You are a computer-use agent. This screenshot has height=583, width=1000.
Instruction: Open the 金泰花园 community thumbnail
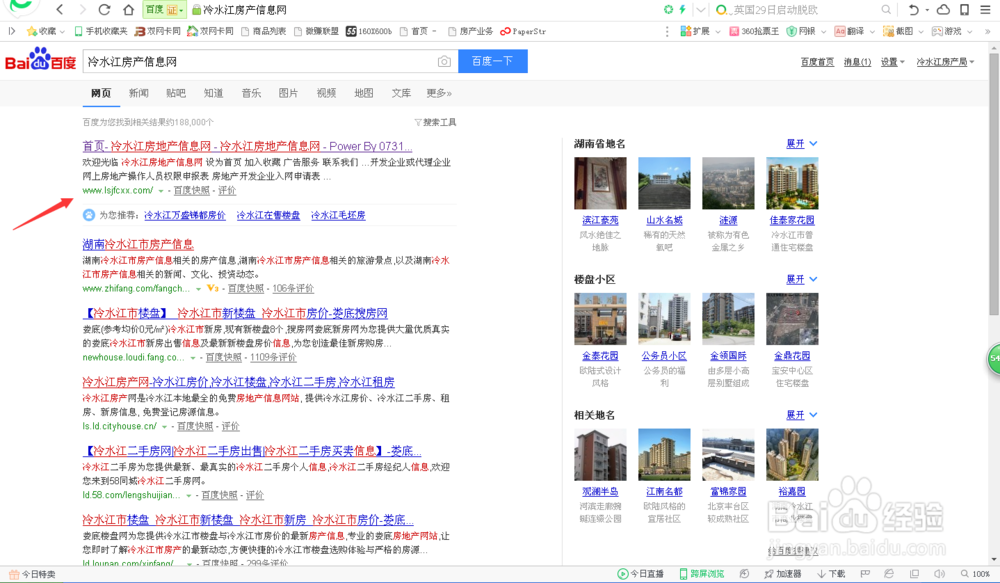[599, 318]
